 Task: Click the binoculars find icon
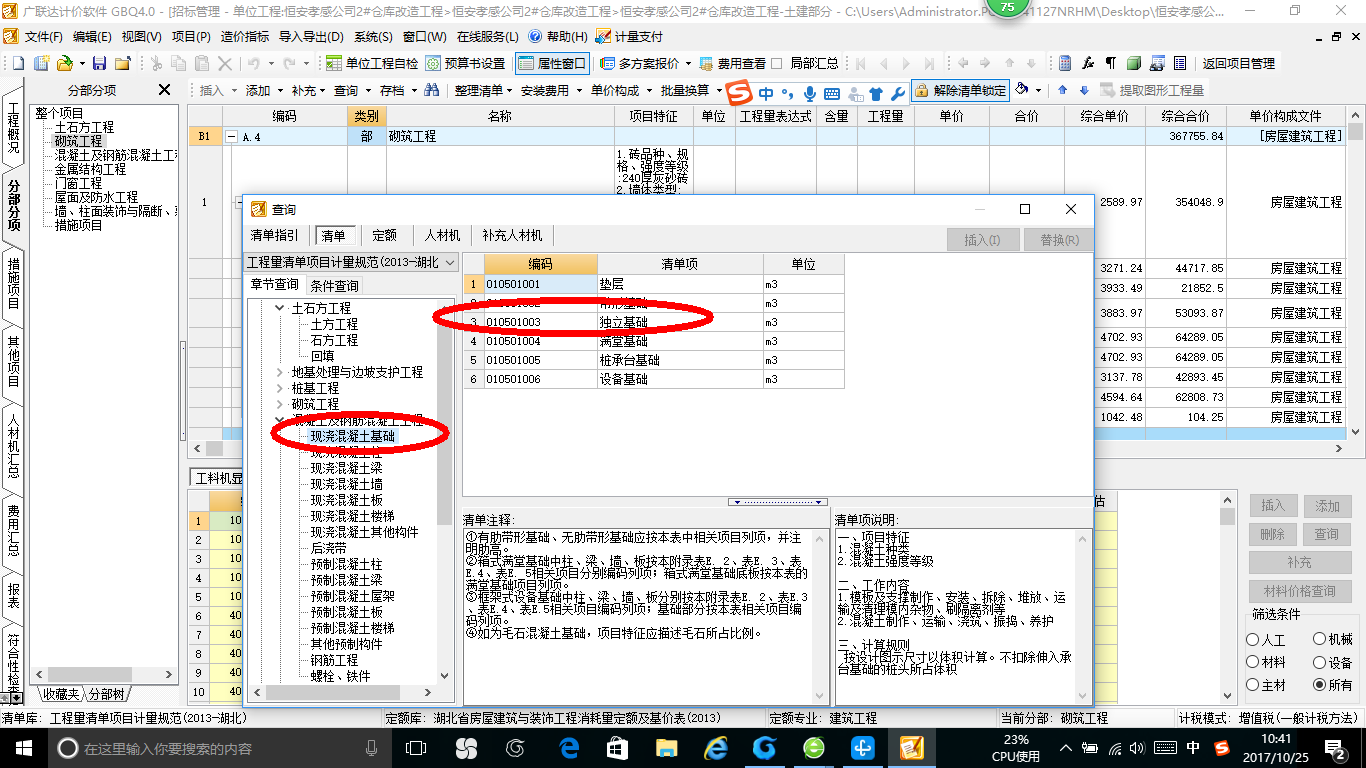click(x=432, y=90)
